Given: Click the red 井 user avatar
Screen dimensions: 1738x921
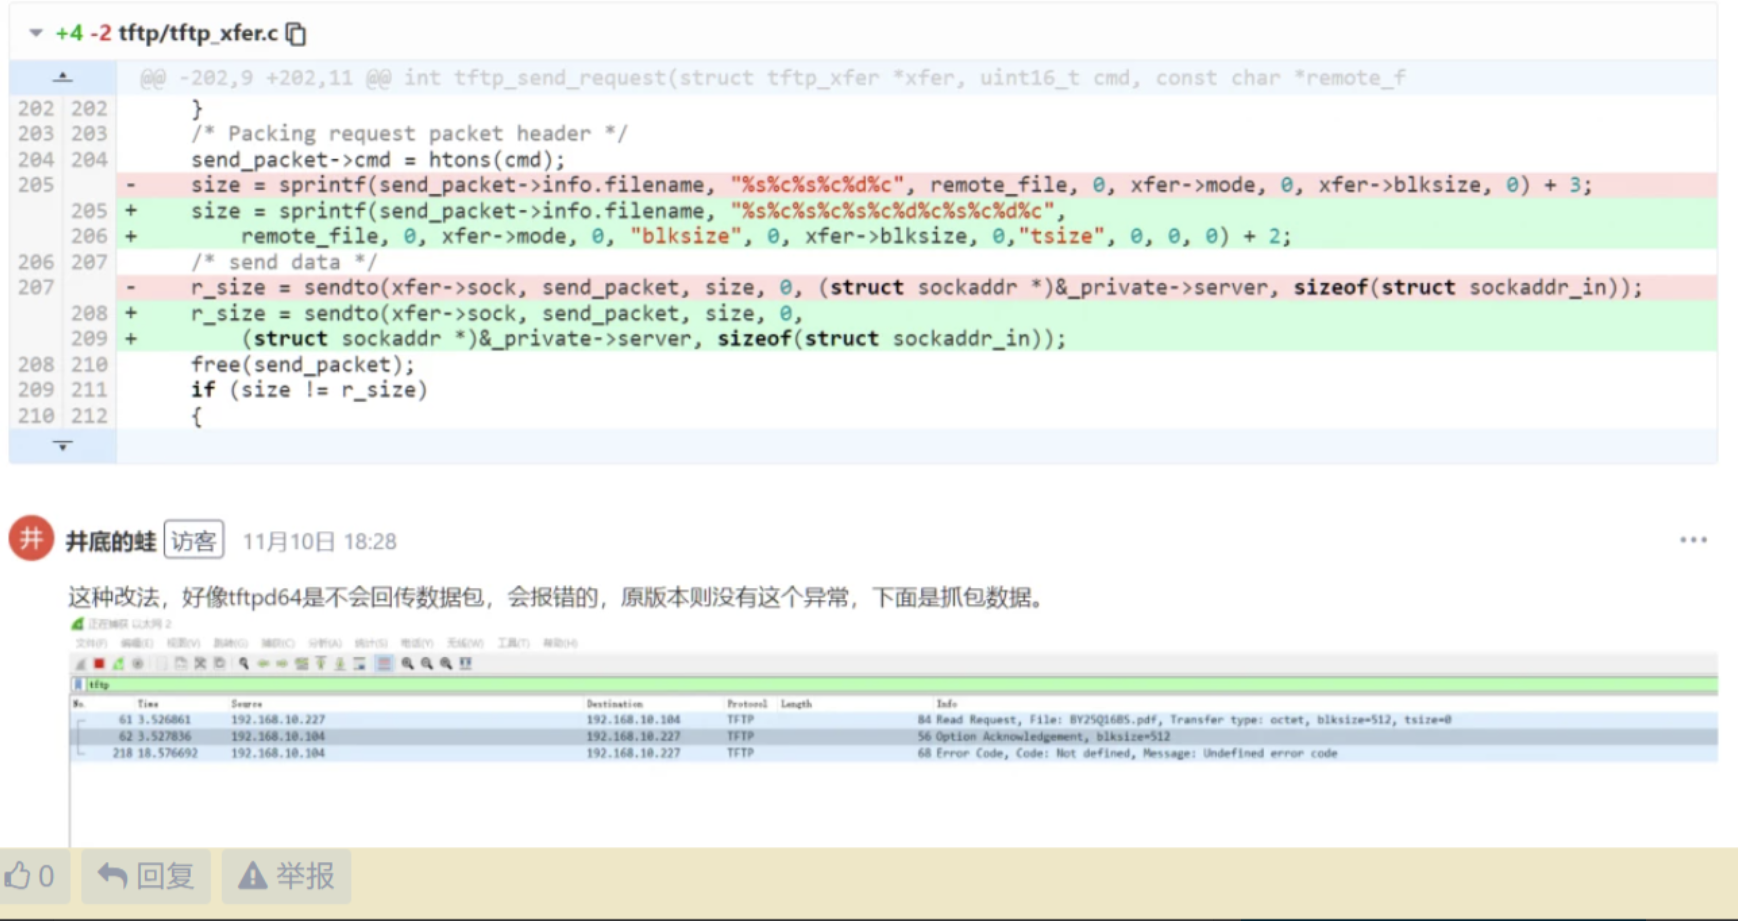Looking at the screenshot, I should (x=31, y=539).
